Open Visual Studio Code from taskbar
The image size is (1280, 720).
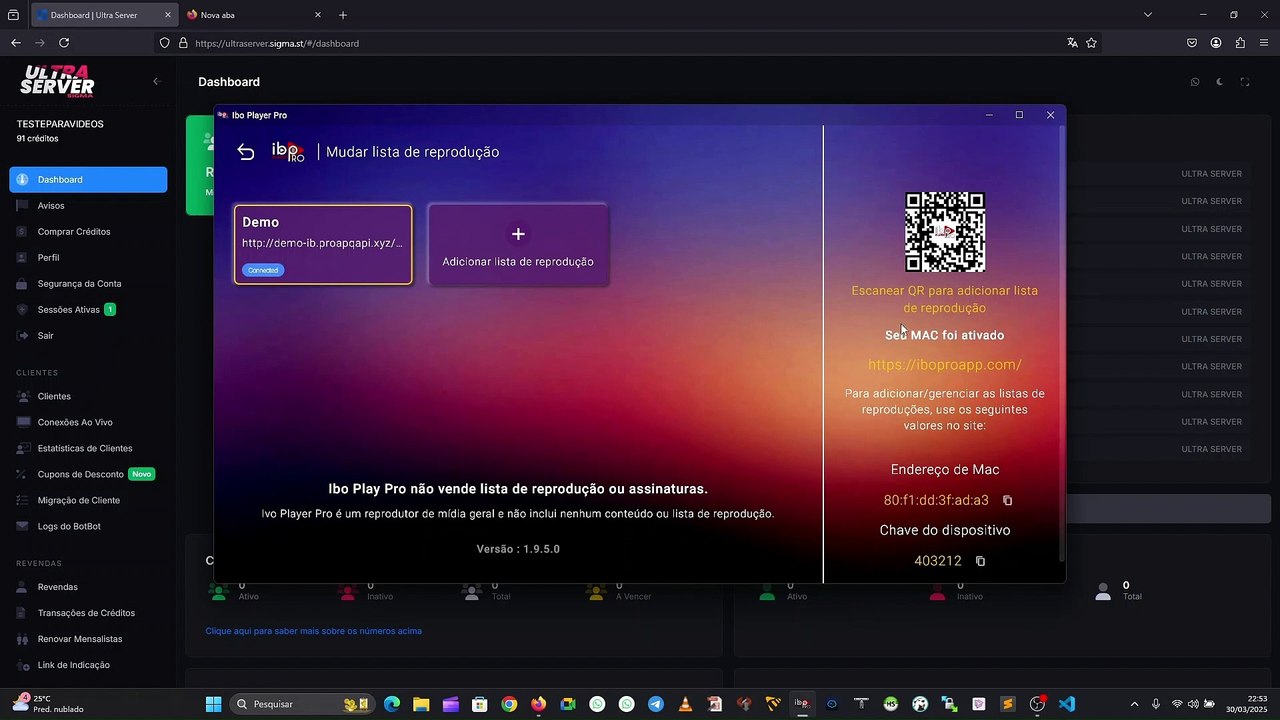tap(1067, 704)
